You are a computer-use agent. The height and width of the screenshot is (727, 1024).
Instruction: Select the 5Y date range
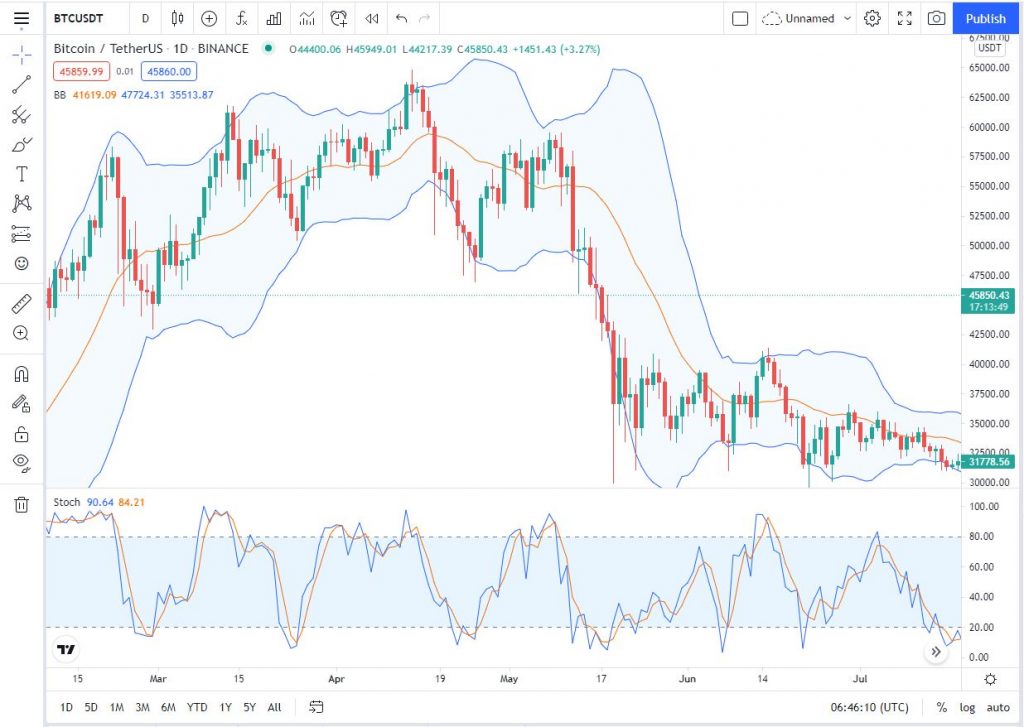click(x=249, y=707)
